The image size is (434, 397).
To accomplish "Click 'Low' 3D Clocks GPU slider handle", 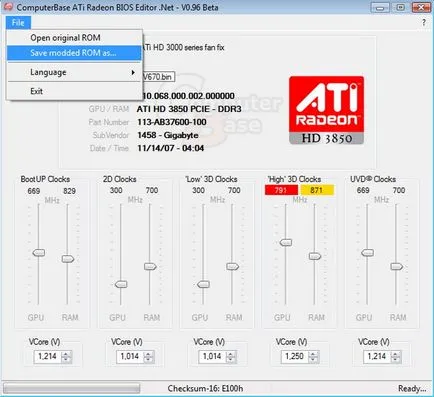I will pos(203,284).
